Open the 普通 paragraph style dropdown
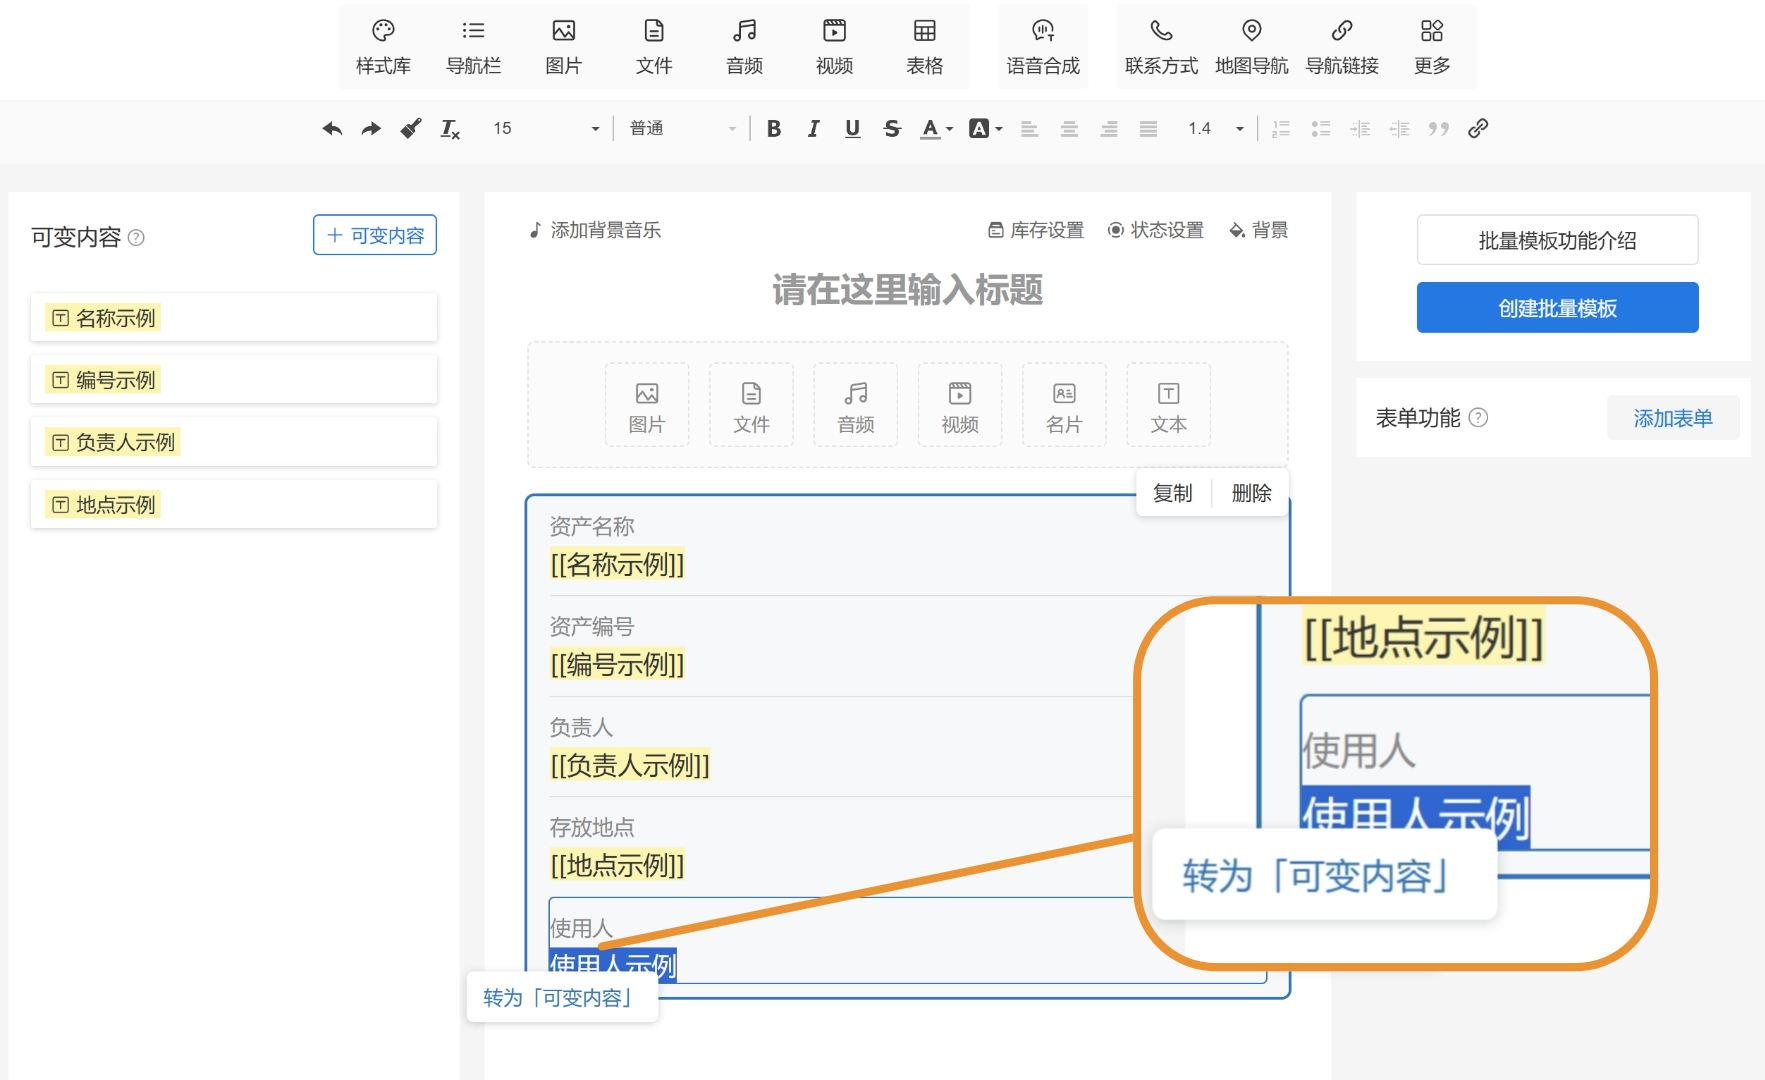Screen dimensions: 1765x1080 [684, 128]
